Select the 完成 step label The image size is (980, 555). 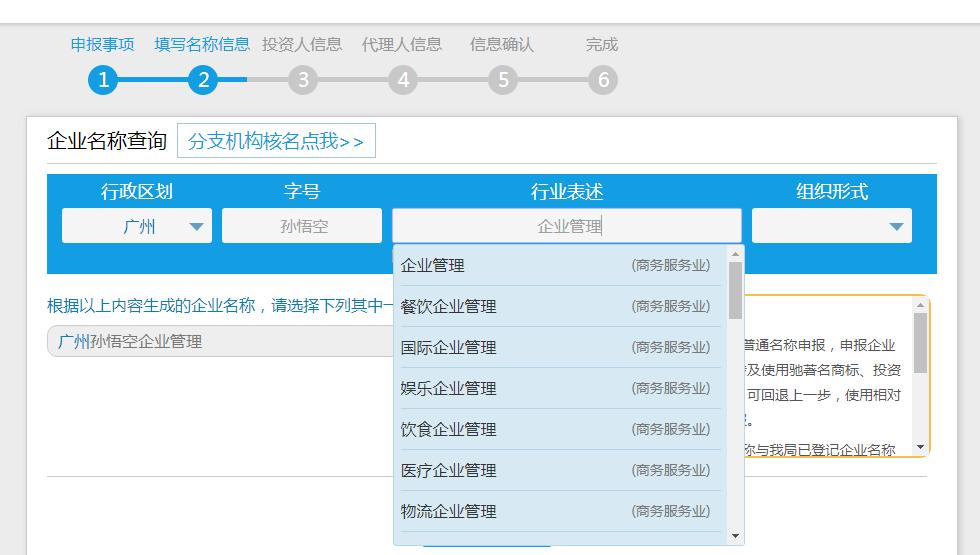[602, 44]
